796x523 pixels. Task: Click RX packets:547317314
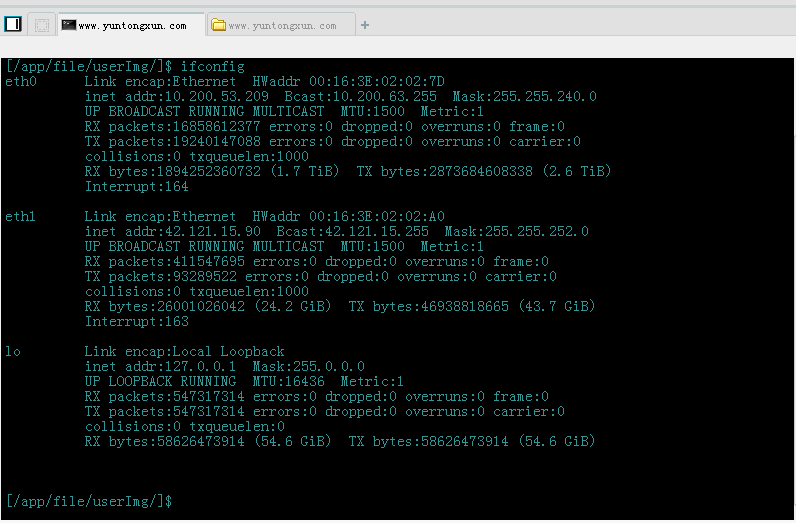164,397
